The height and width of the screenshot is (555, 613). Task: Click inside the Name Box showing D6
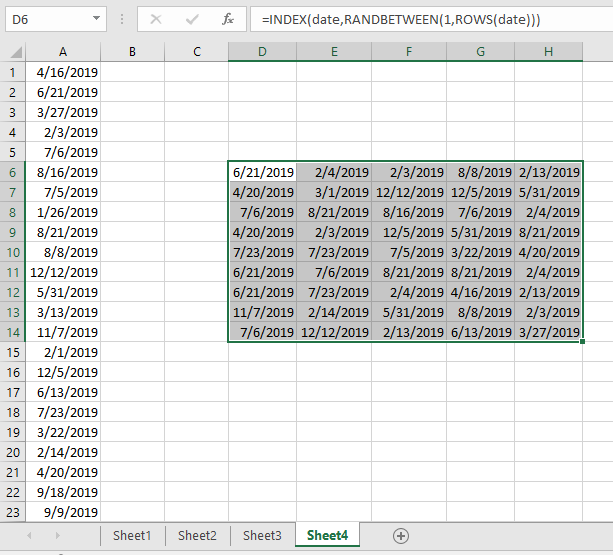coord(49,19)
